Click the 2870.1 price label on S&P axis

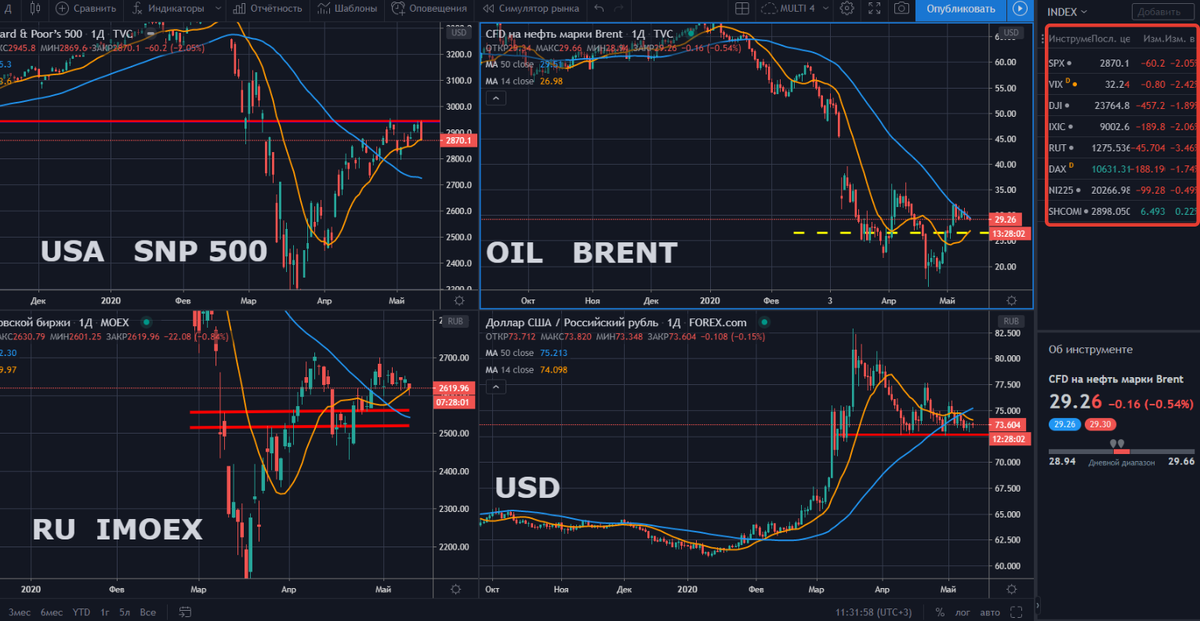click(457, 141)
